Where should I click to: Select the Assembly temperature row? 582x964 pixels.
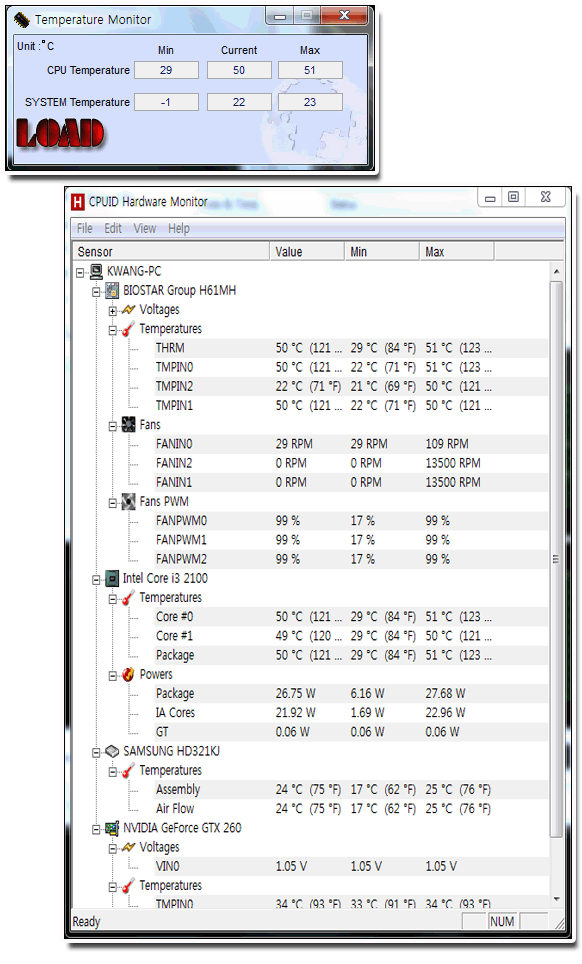click(351, 789)
